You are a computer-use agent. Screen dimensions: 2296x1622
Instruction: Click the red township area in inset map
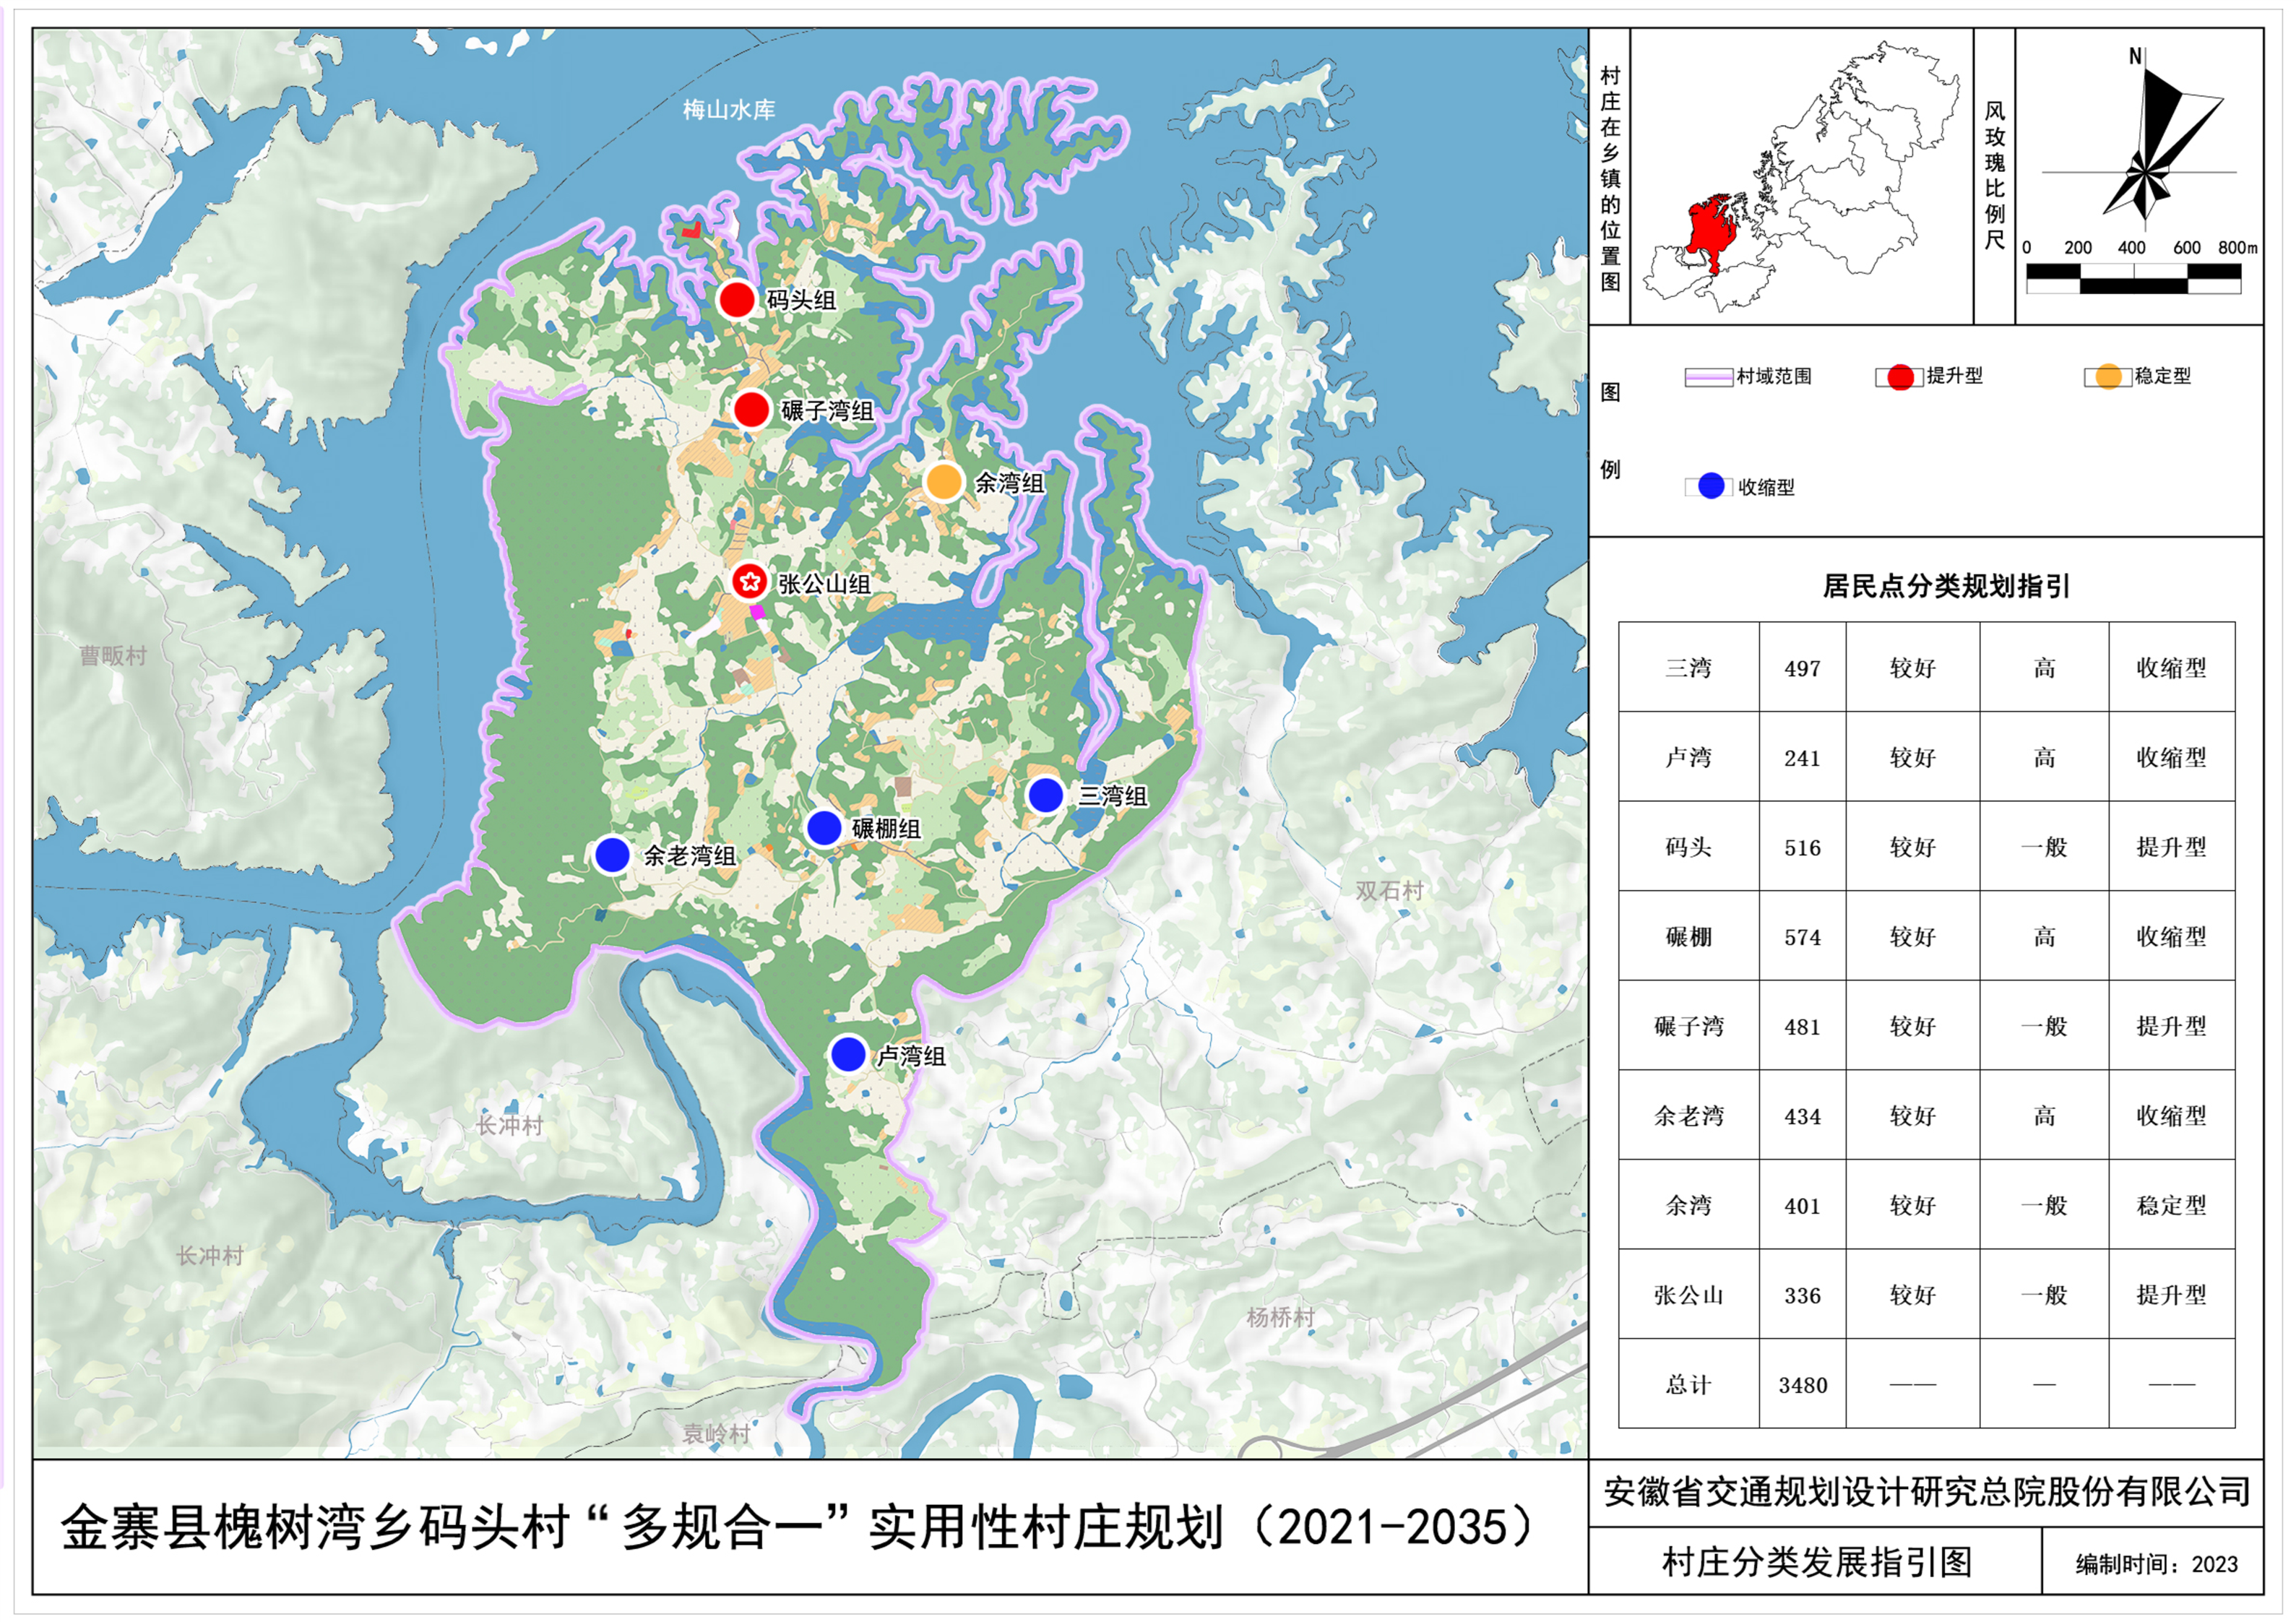click(x=1713, y=231)
